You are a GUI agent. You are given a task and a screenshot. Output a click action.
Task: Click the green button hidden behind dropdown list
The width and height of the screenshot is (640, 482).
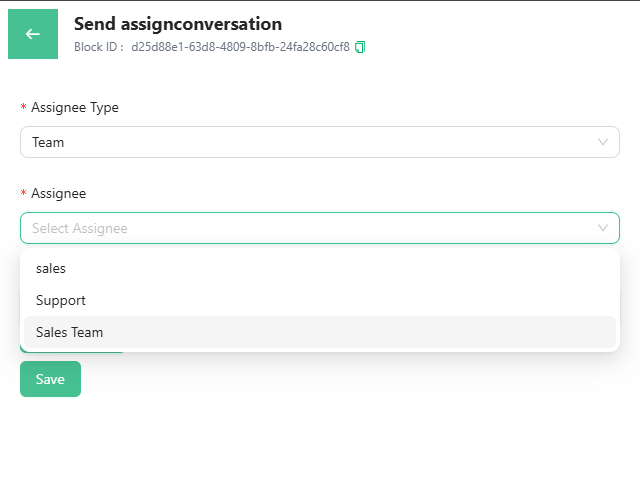72,351
